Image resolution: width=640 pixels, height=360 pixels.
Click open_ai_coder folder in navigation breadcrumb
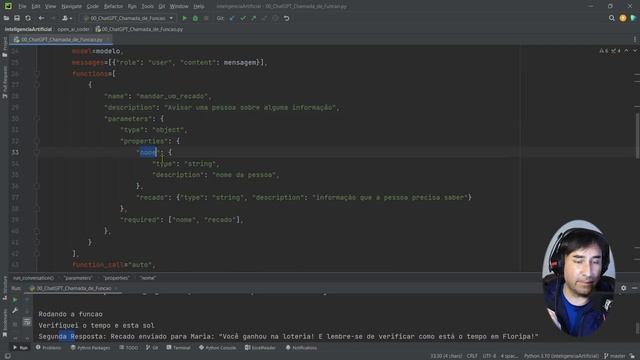[x=73, y=29]
